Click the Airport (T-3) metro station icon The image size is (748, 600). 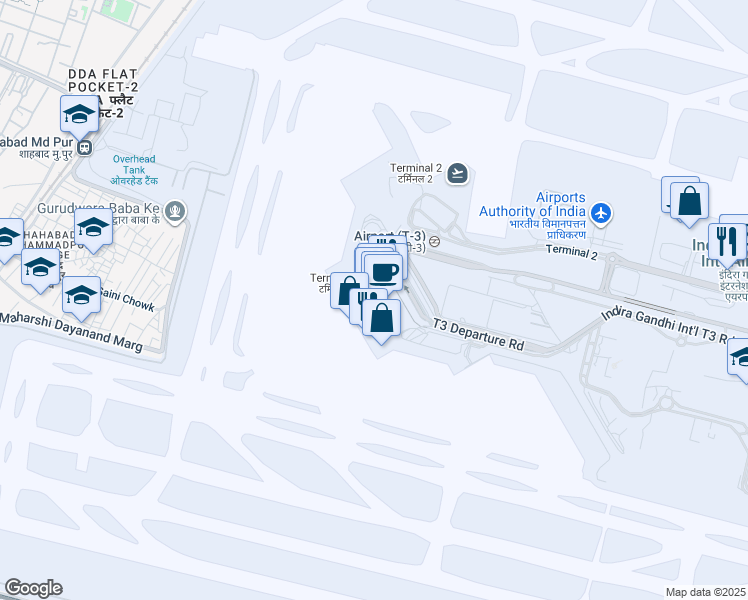pyautogui.click(x=434, y=242)
